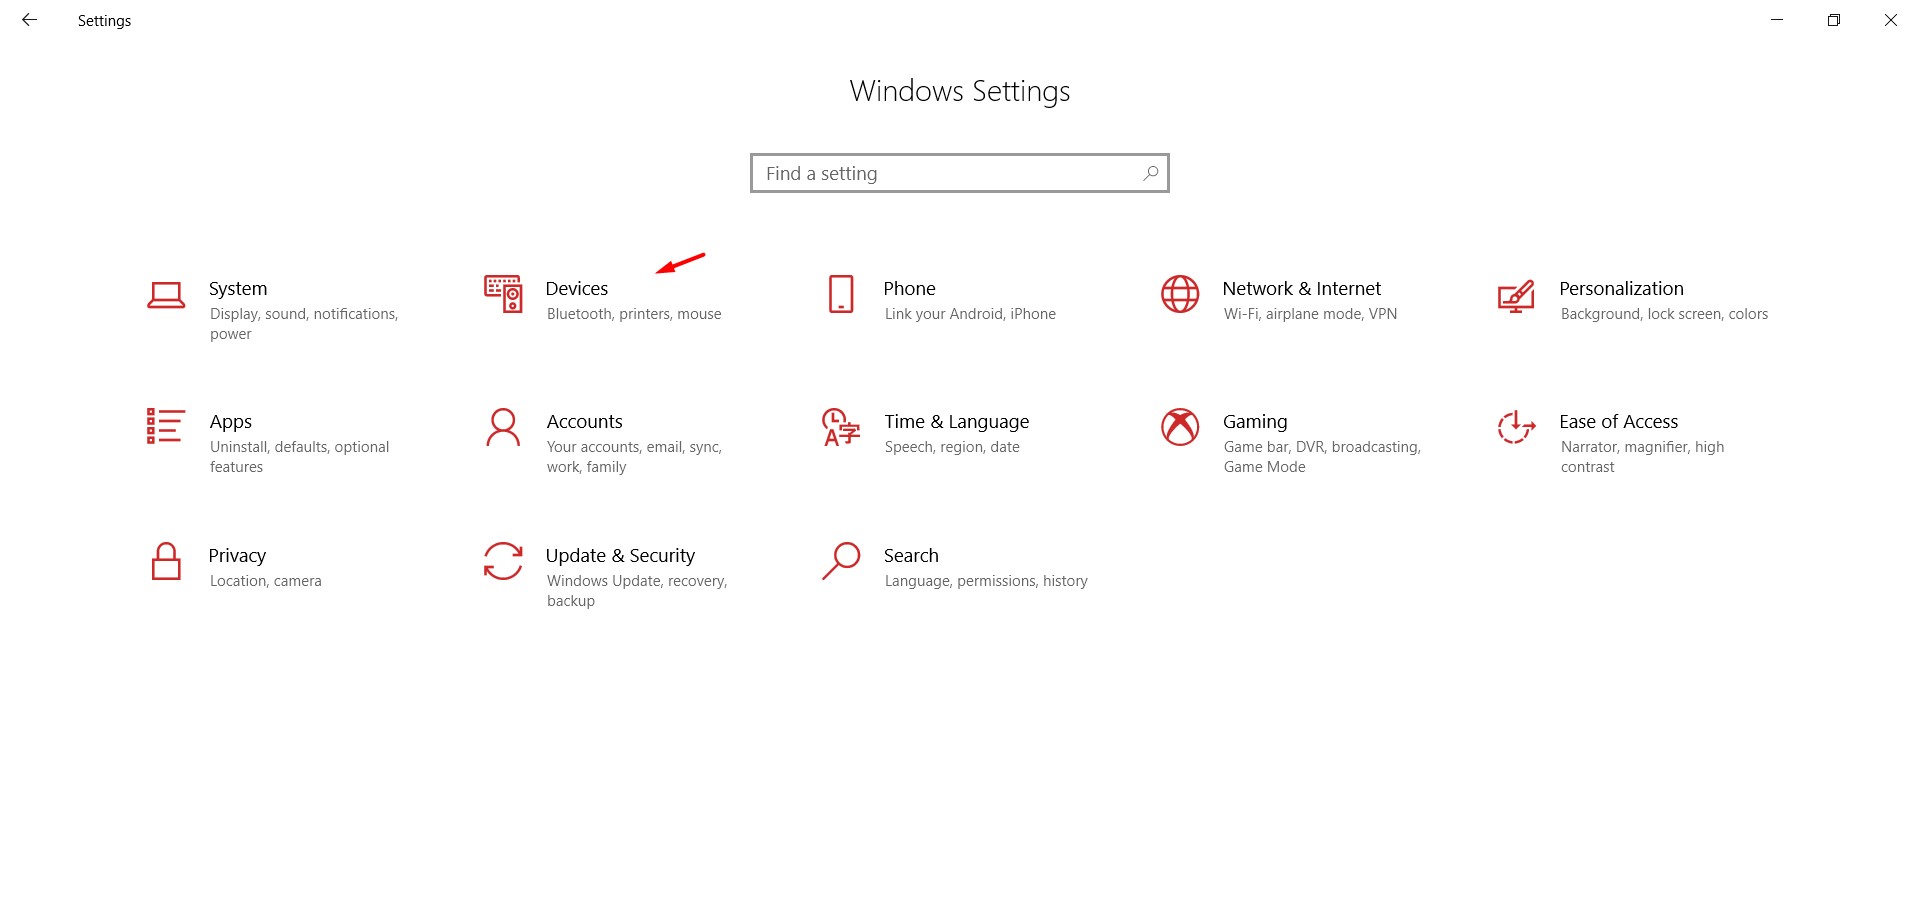Image resolution: width=1917 pixels, height=923 pixels.
Task: Select the Search magnifying glass tile icon
Action: 841,562
